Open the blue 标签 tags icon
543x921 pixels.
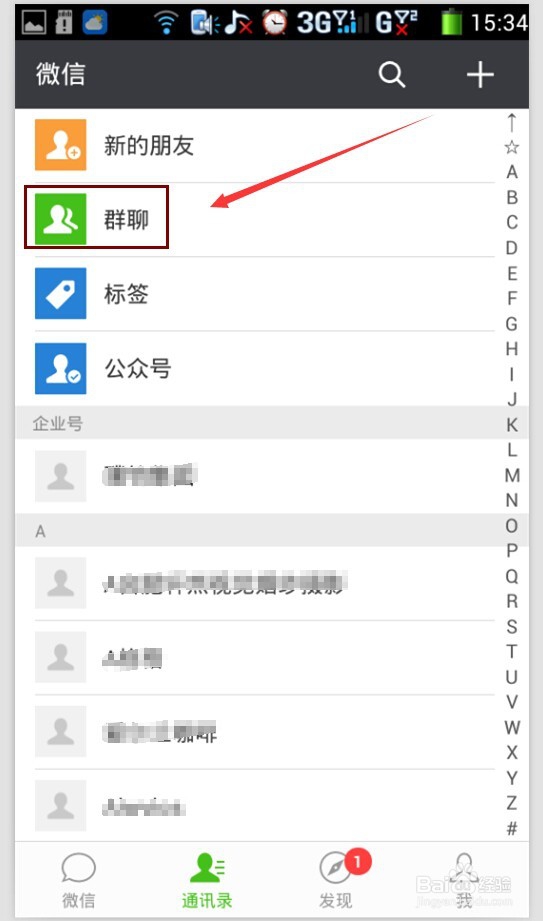(61, 294)
